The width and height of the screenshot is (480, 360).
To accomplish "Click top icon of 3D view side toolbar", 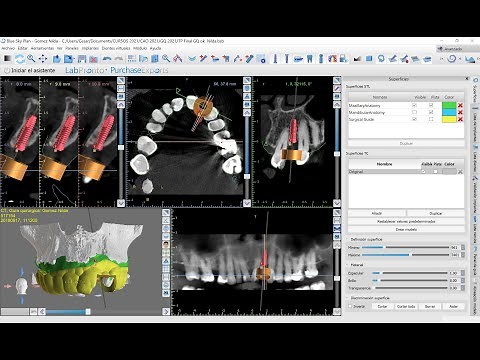I will coord(166,212).
